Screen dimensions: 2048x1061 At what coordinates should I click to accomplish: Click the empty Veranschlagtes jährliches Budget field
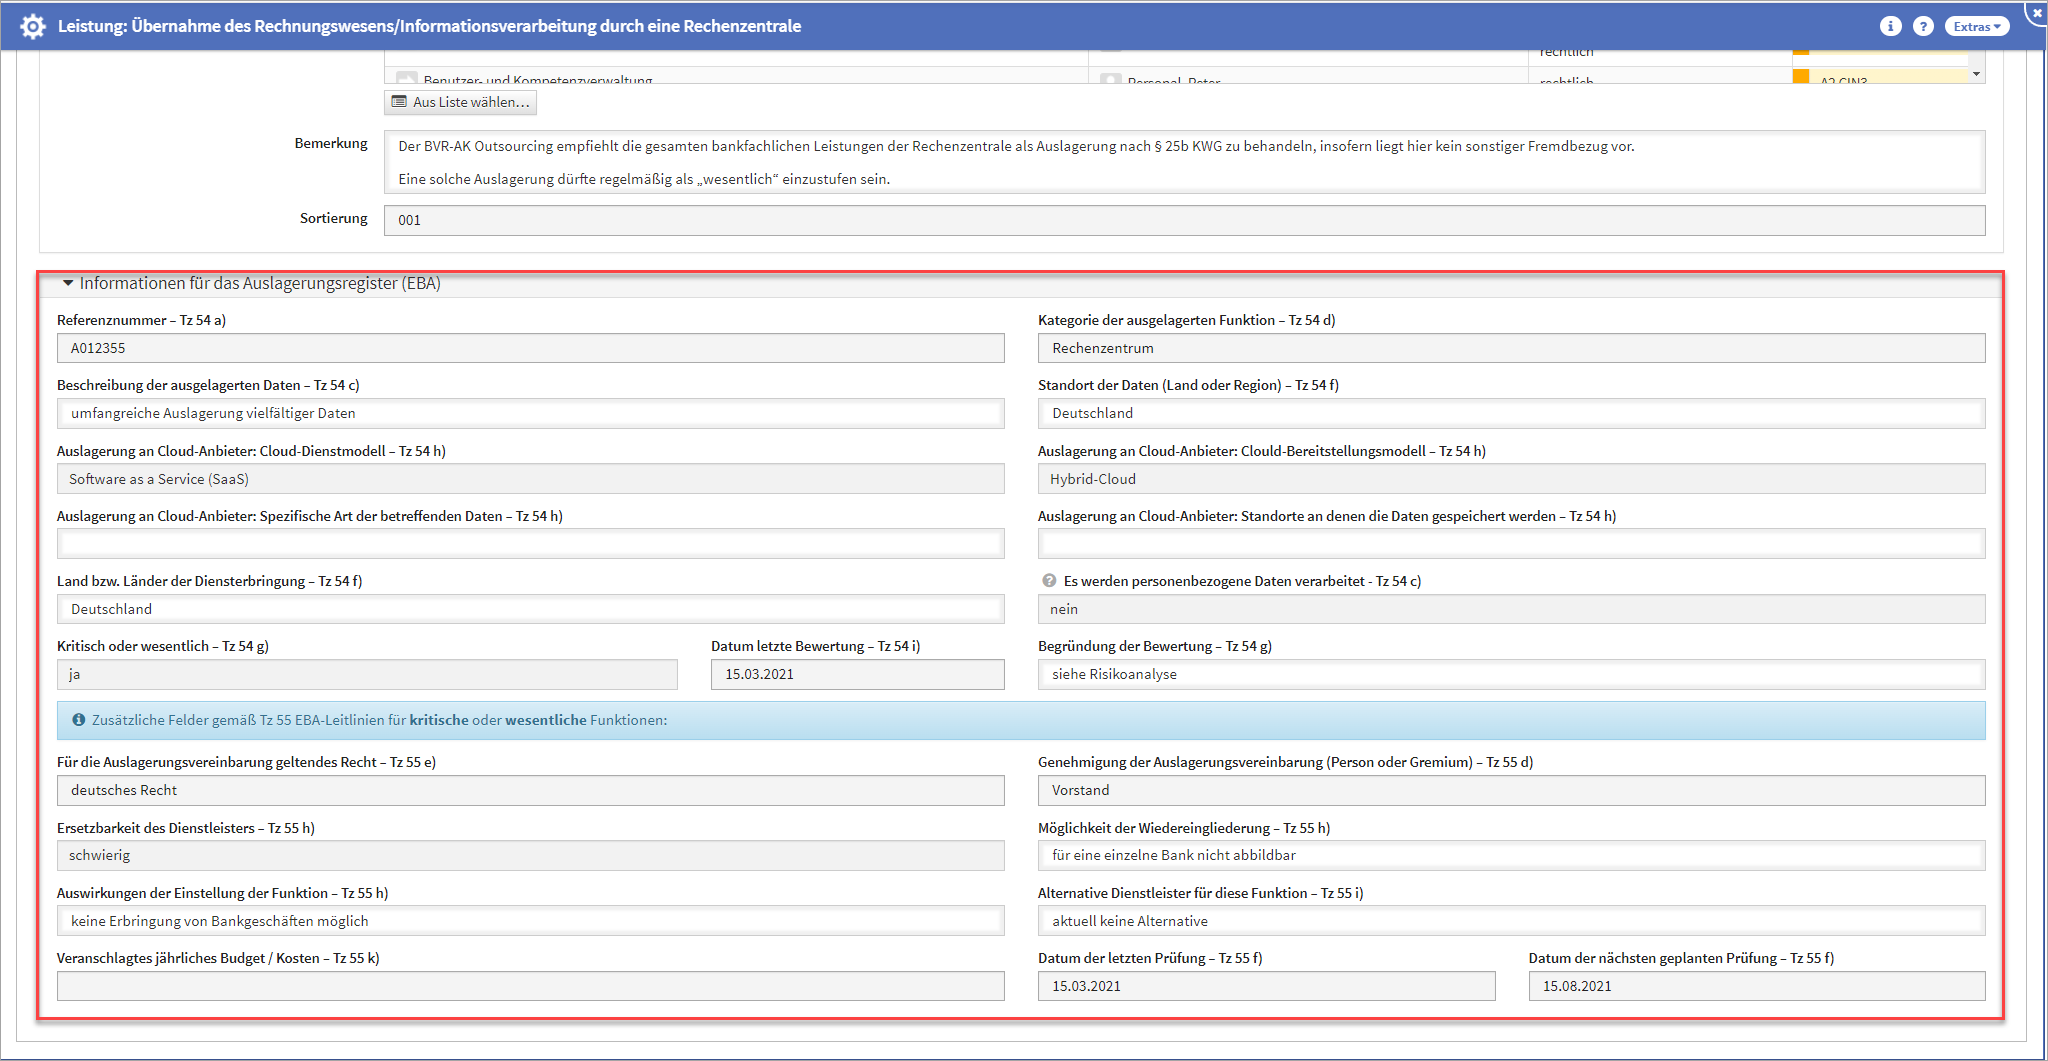[530, 986]
